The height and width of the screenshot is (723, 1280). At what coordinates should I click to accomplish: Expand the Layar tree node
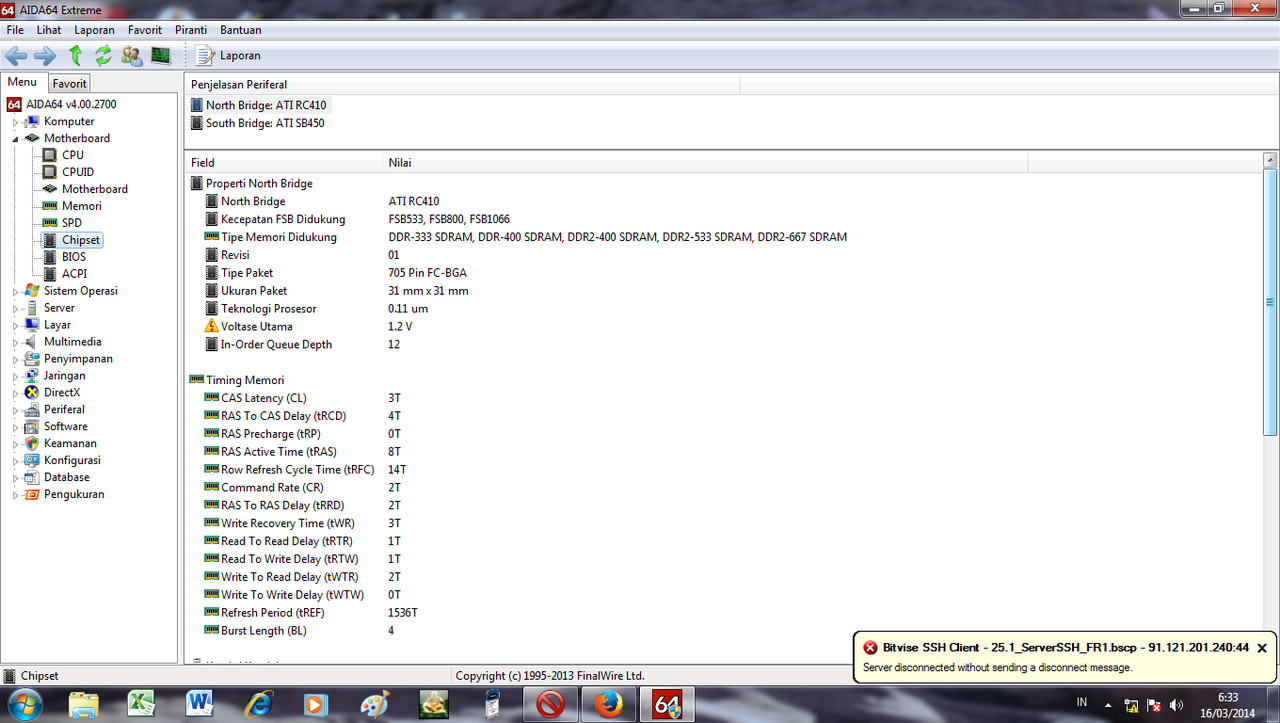[15, 326]
